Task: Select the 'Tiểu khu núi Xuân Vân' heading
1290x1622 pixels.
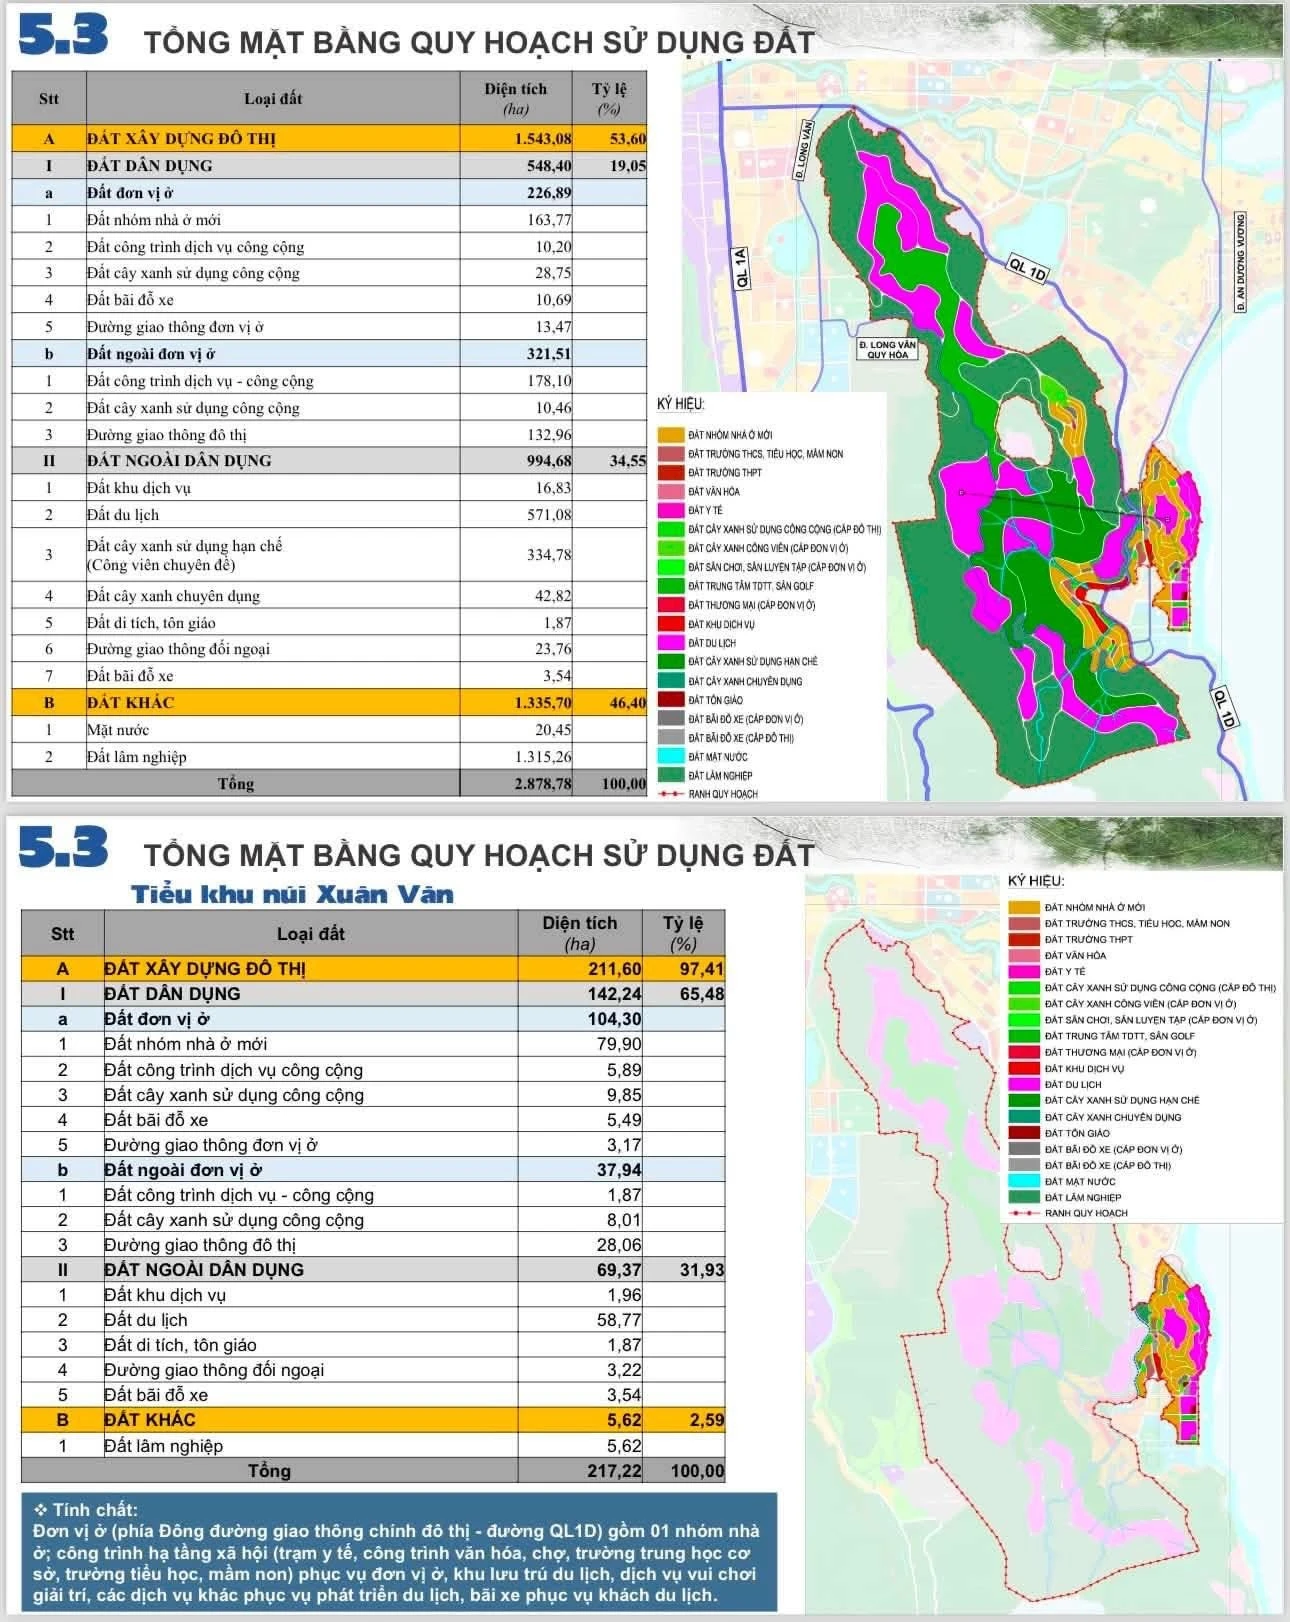Action: [293, 894]
